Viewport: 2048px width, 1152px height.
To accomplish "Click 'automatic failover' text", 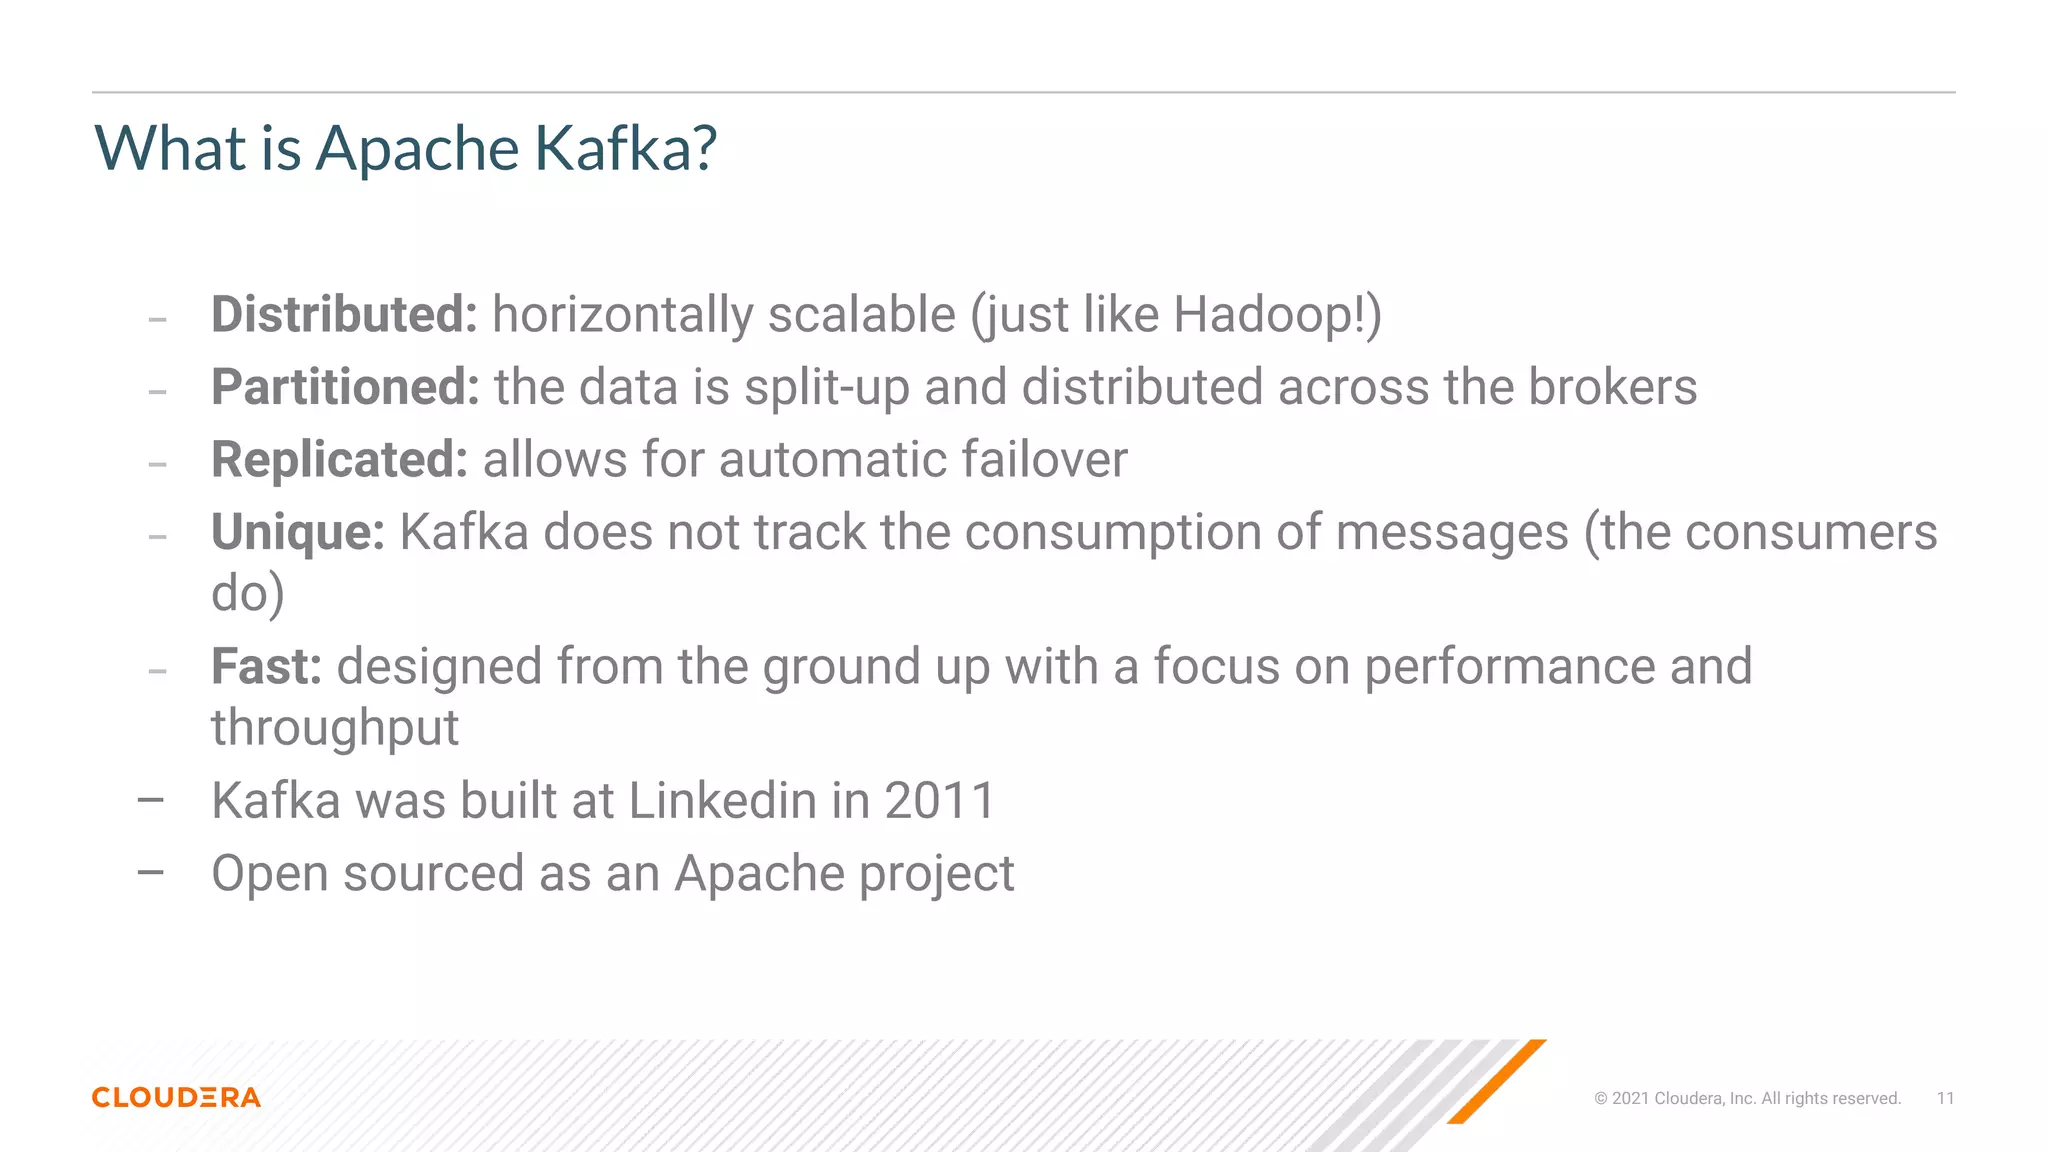I will coord(922,460).
